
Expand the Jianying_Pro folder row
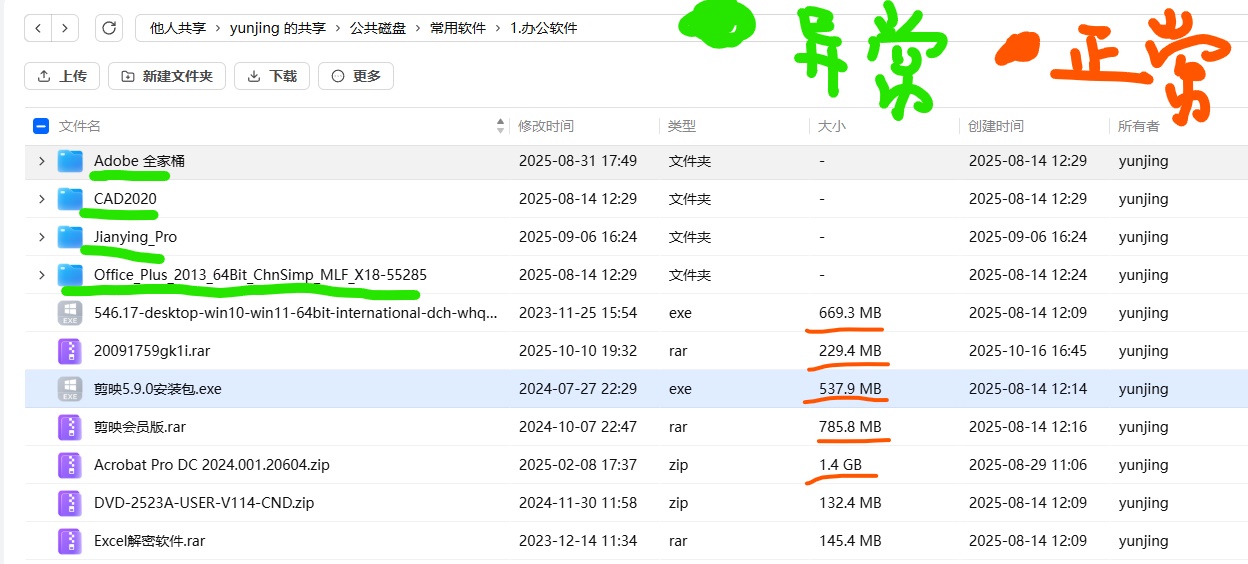tap(41, 237)
